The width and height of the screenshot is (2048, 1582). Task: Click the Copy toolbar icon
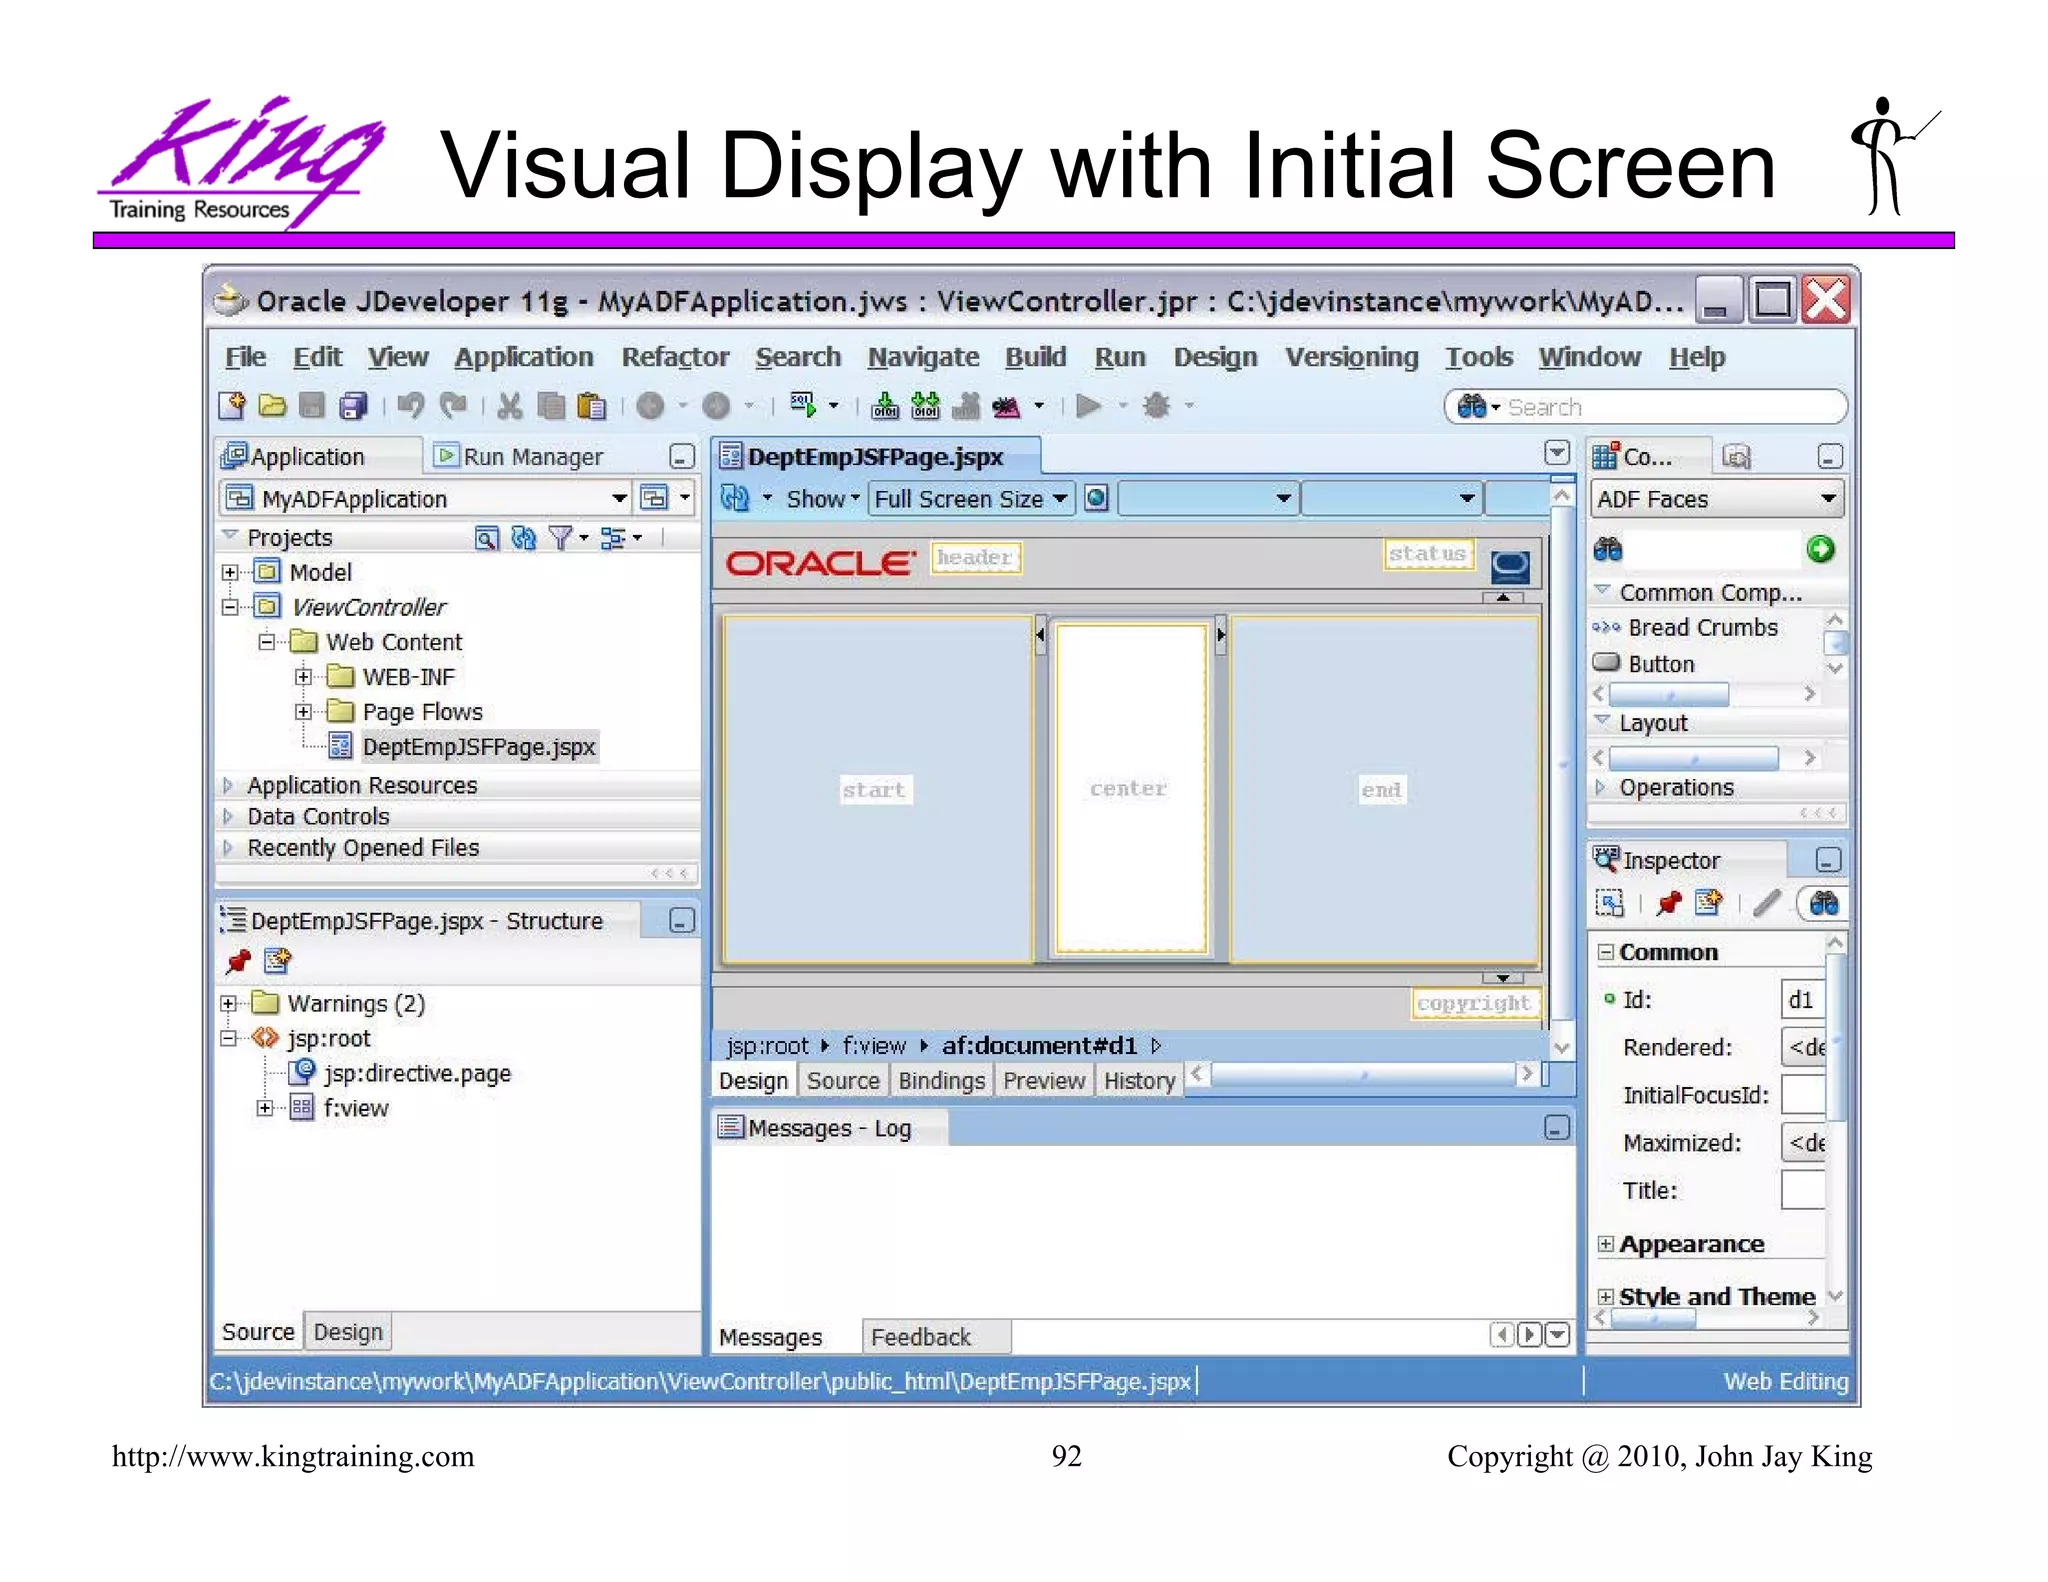(x=551, y=405)
